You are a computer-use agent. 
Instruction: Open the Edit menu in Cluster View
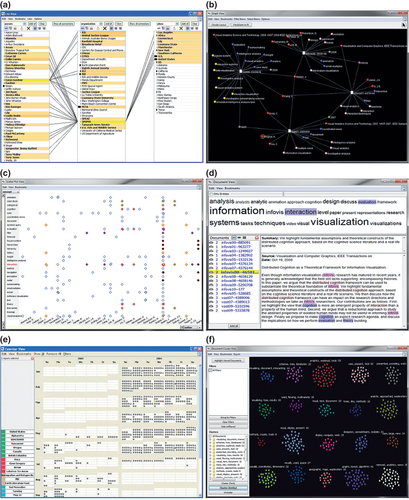(x=210, y=354)
